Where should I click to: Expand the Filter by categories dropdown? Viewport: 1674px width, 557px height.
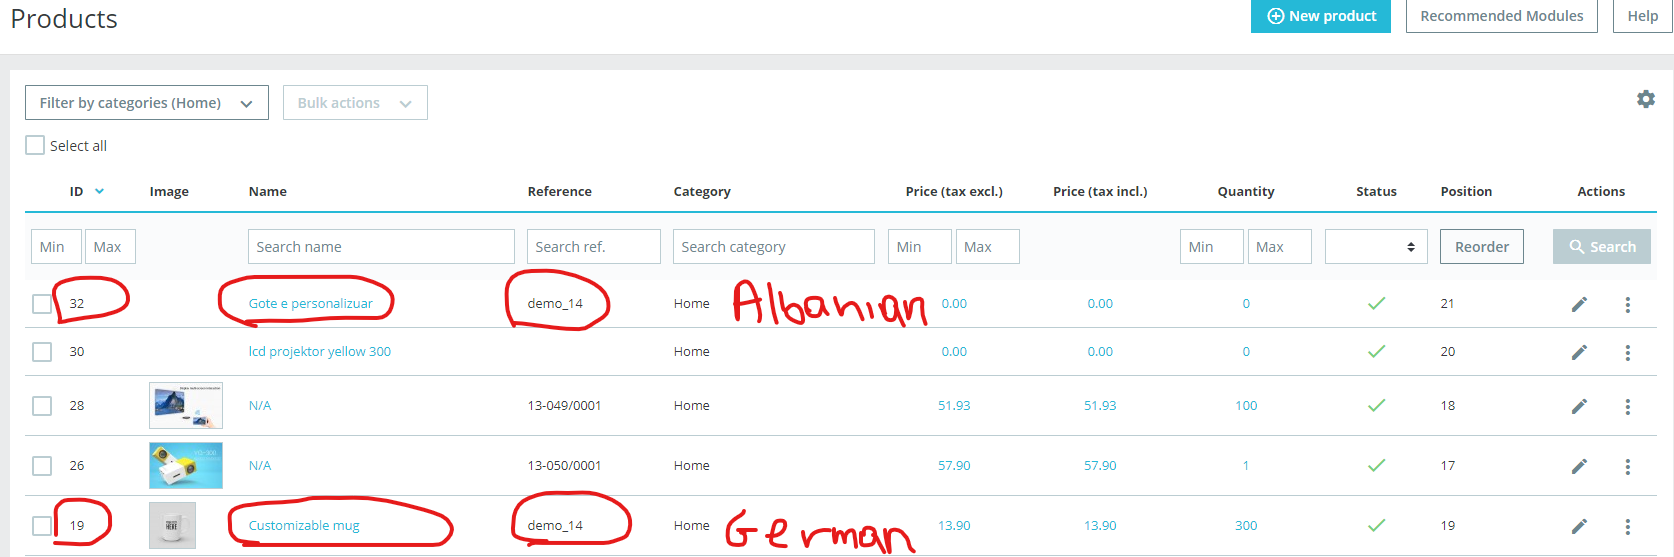[146, 103]
